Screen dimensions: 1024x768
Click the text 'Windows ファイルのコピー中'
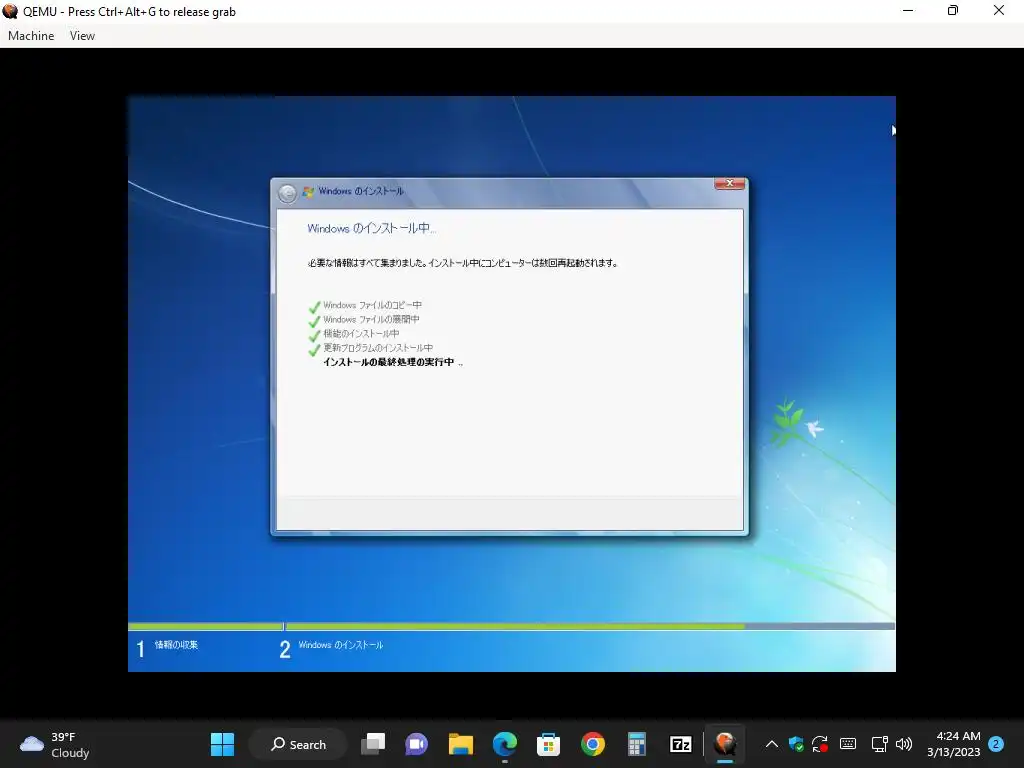click(372, 305)
